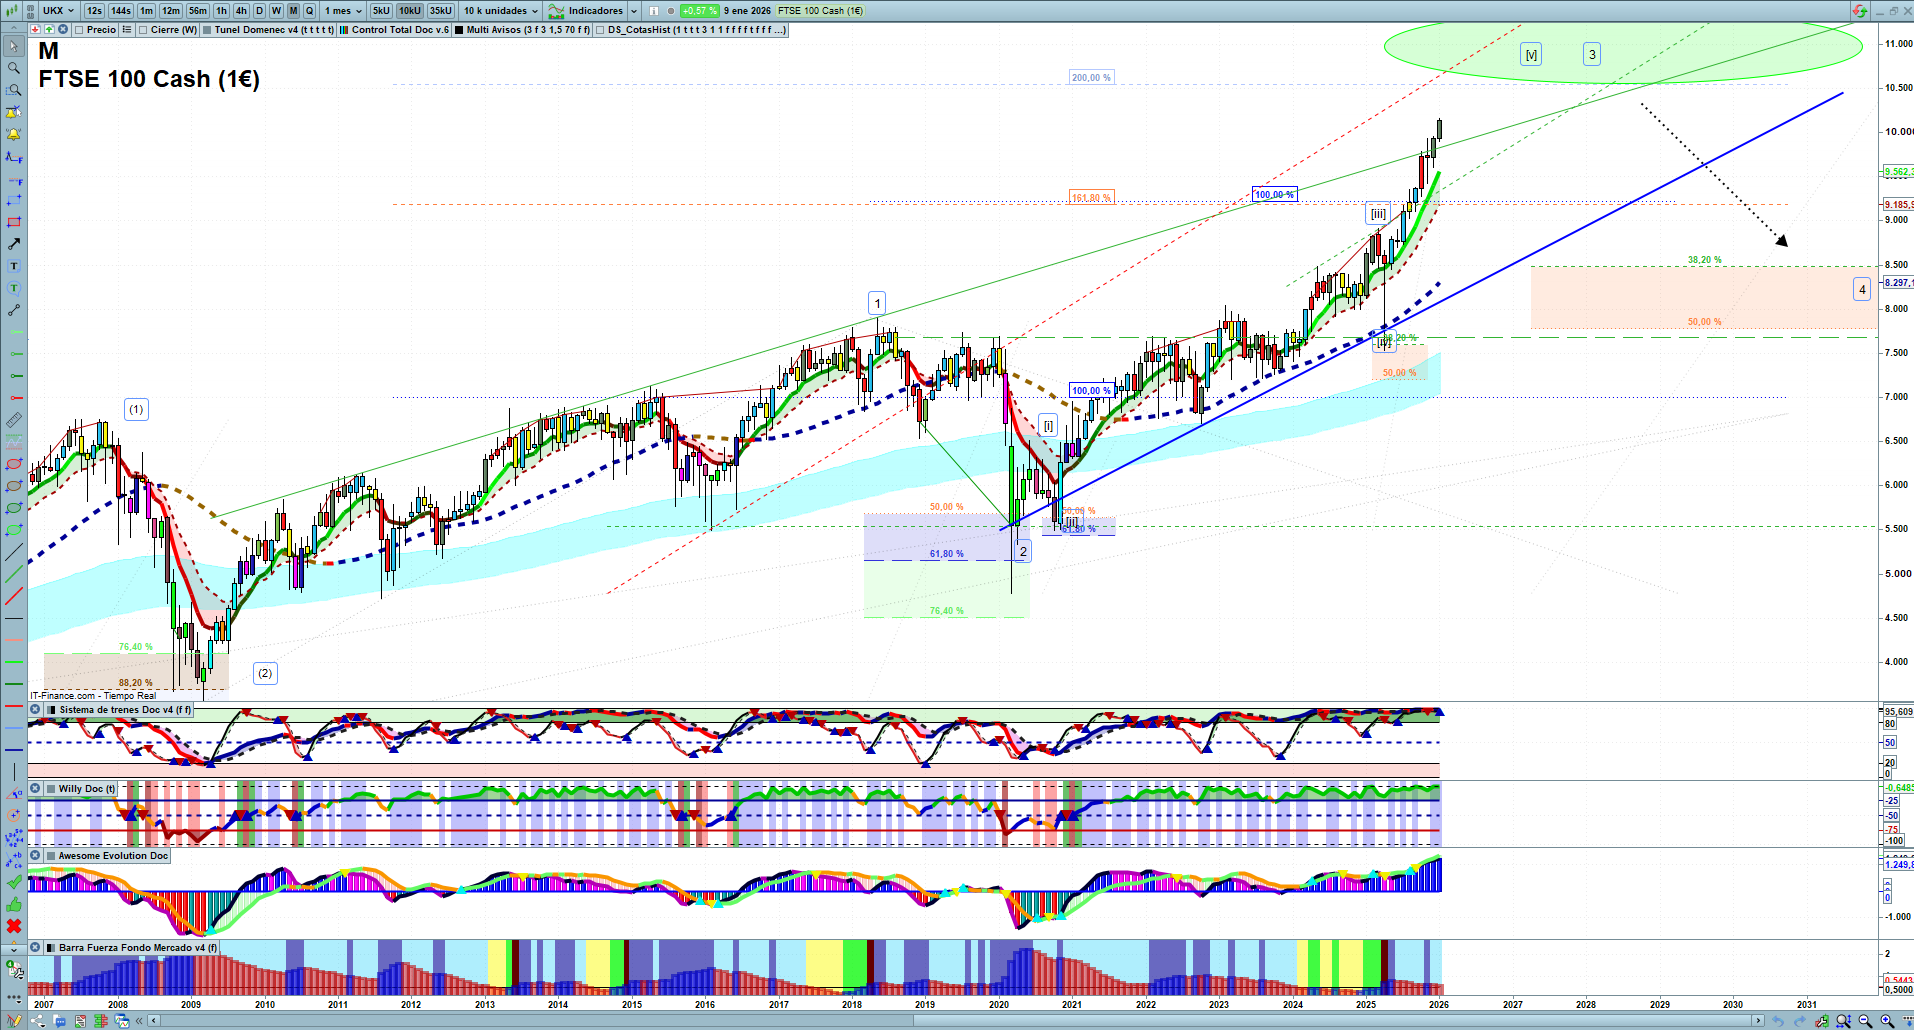Expand the 1 mes period dropdown
This screenshot has height=1030, width=1914.
(342, 11)
